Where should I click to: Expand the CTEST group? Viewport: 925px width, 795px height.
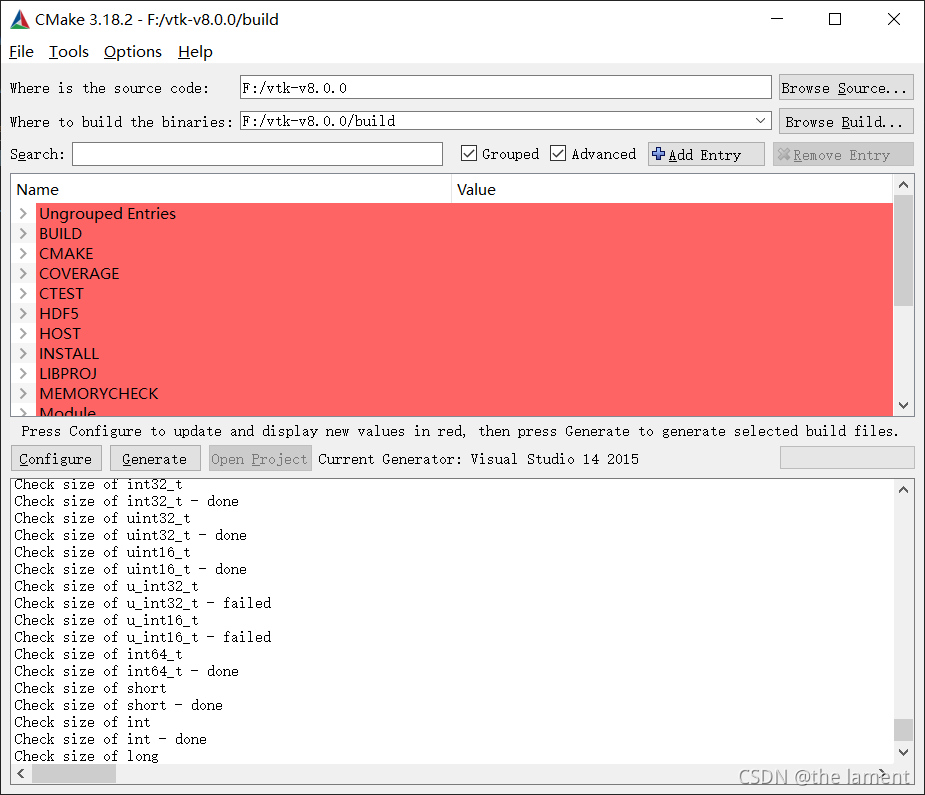(24, 294)
